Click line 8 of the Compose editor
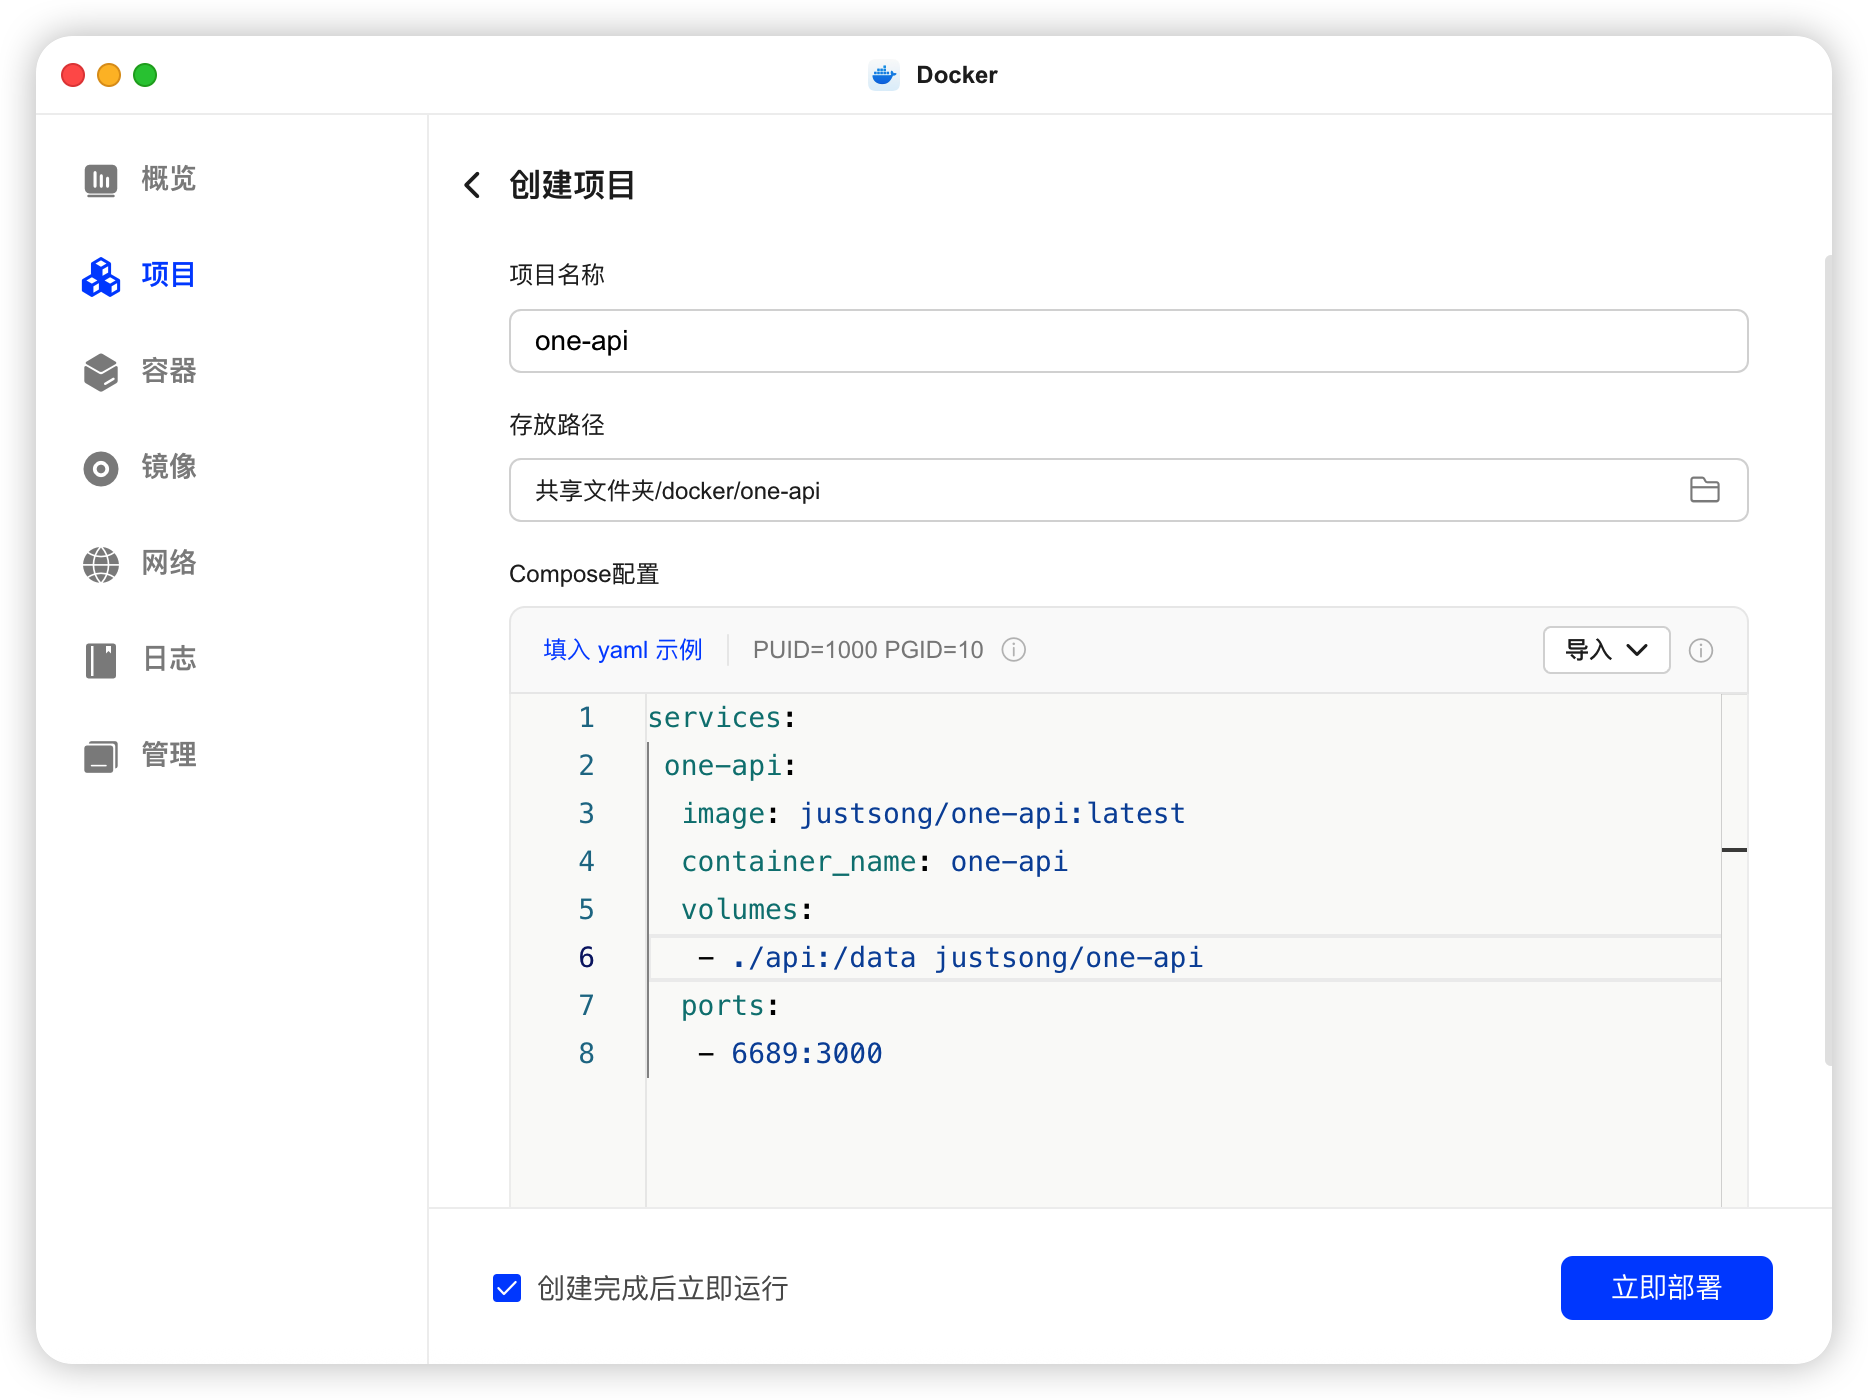Image resolution: width=1868 pixels, height=1400 pixels. coord(806,1053)
